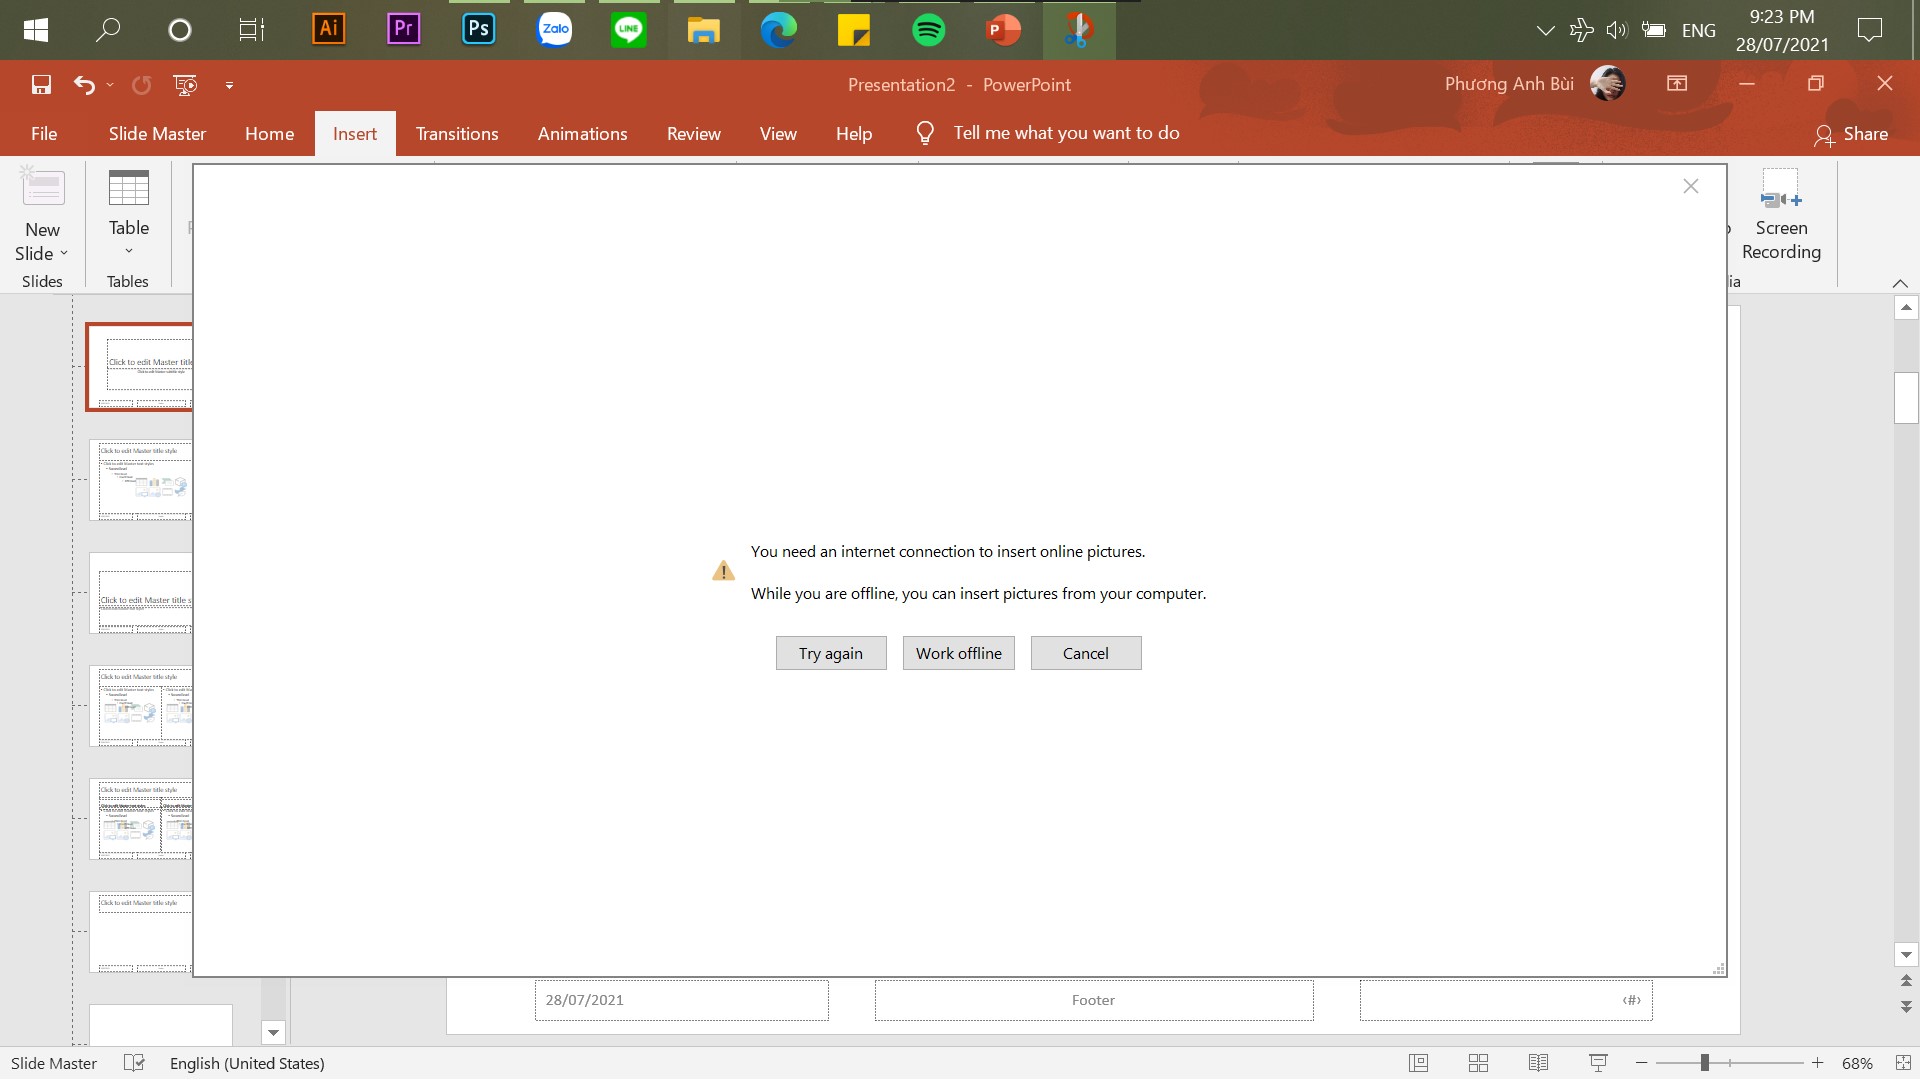This screenshot has width=1920, height=1080.
Task: Click the Work offline button
Action: click(959, 651)
